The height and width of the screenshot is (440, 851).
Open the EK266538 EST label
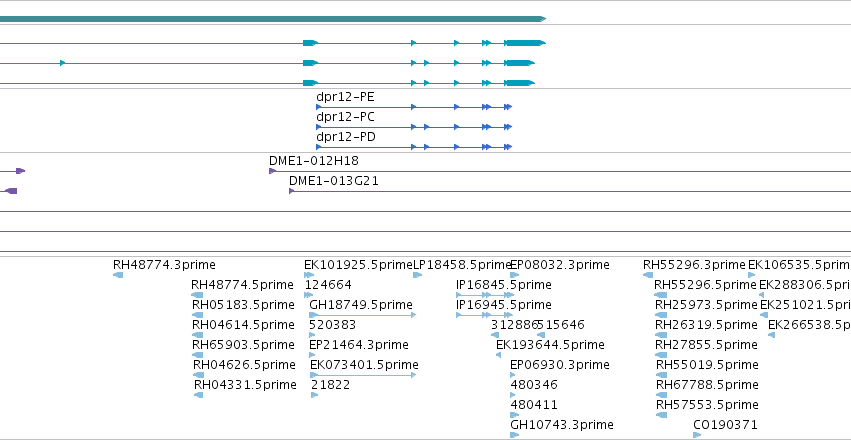(810, 324)
